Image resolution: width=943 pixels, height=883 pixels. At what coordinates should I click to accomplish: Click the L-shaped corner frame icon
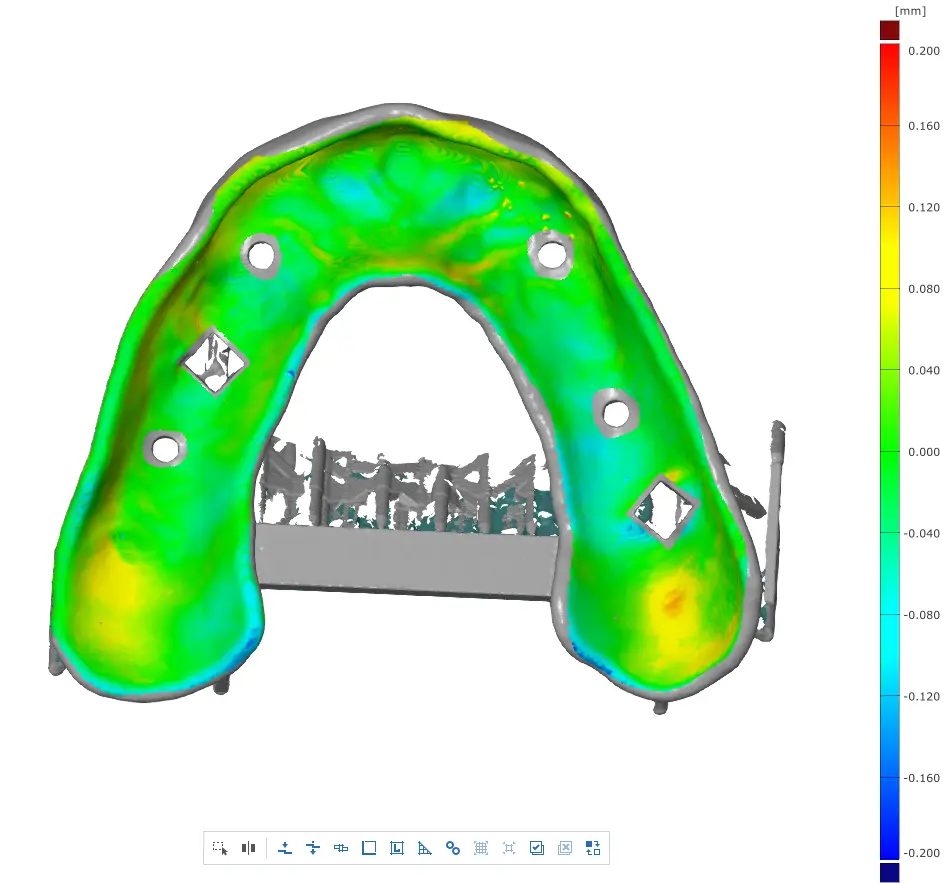pos(369,848)
